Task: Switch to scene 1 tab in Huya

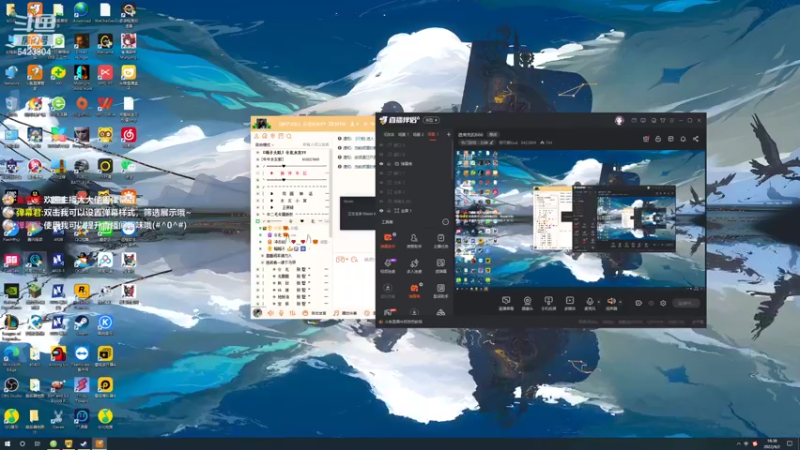Action: click(x=404, y=135)
